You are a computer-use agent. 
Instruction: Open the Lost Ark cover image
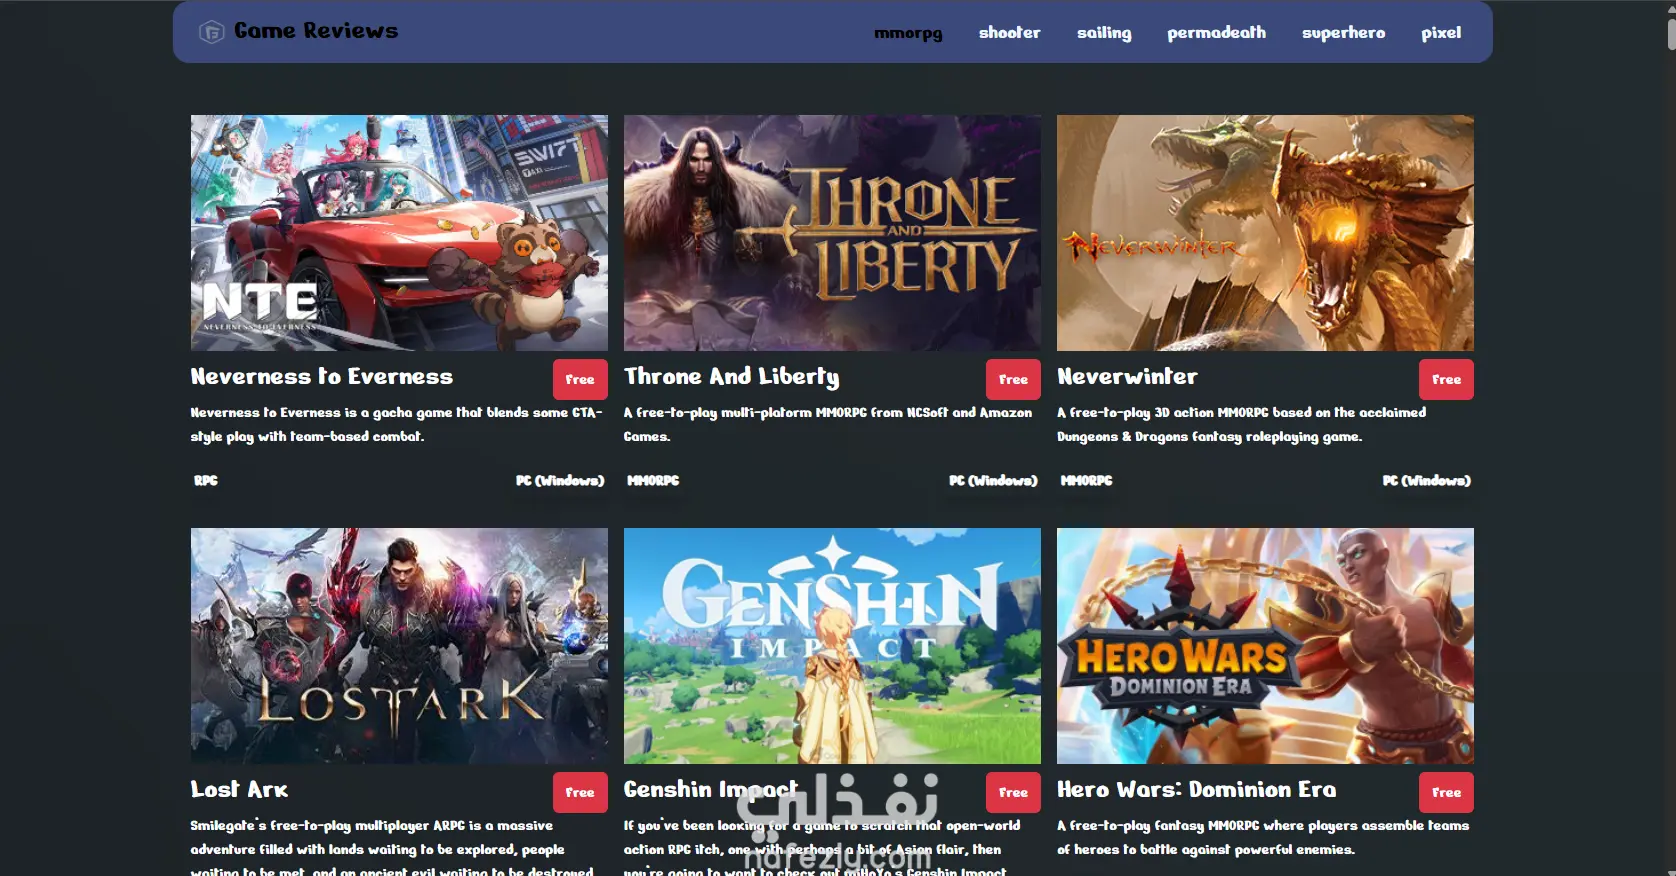click(399, 646)
